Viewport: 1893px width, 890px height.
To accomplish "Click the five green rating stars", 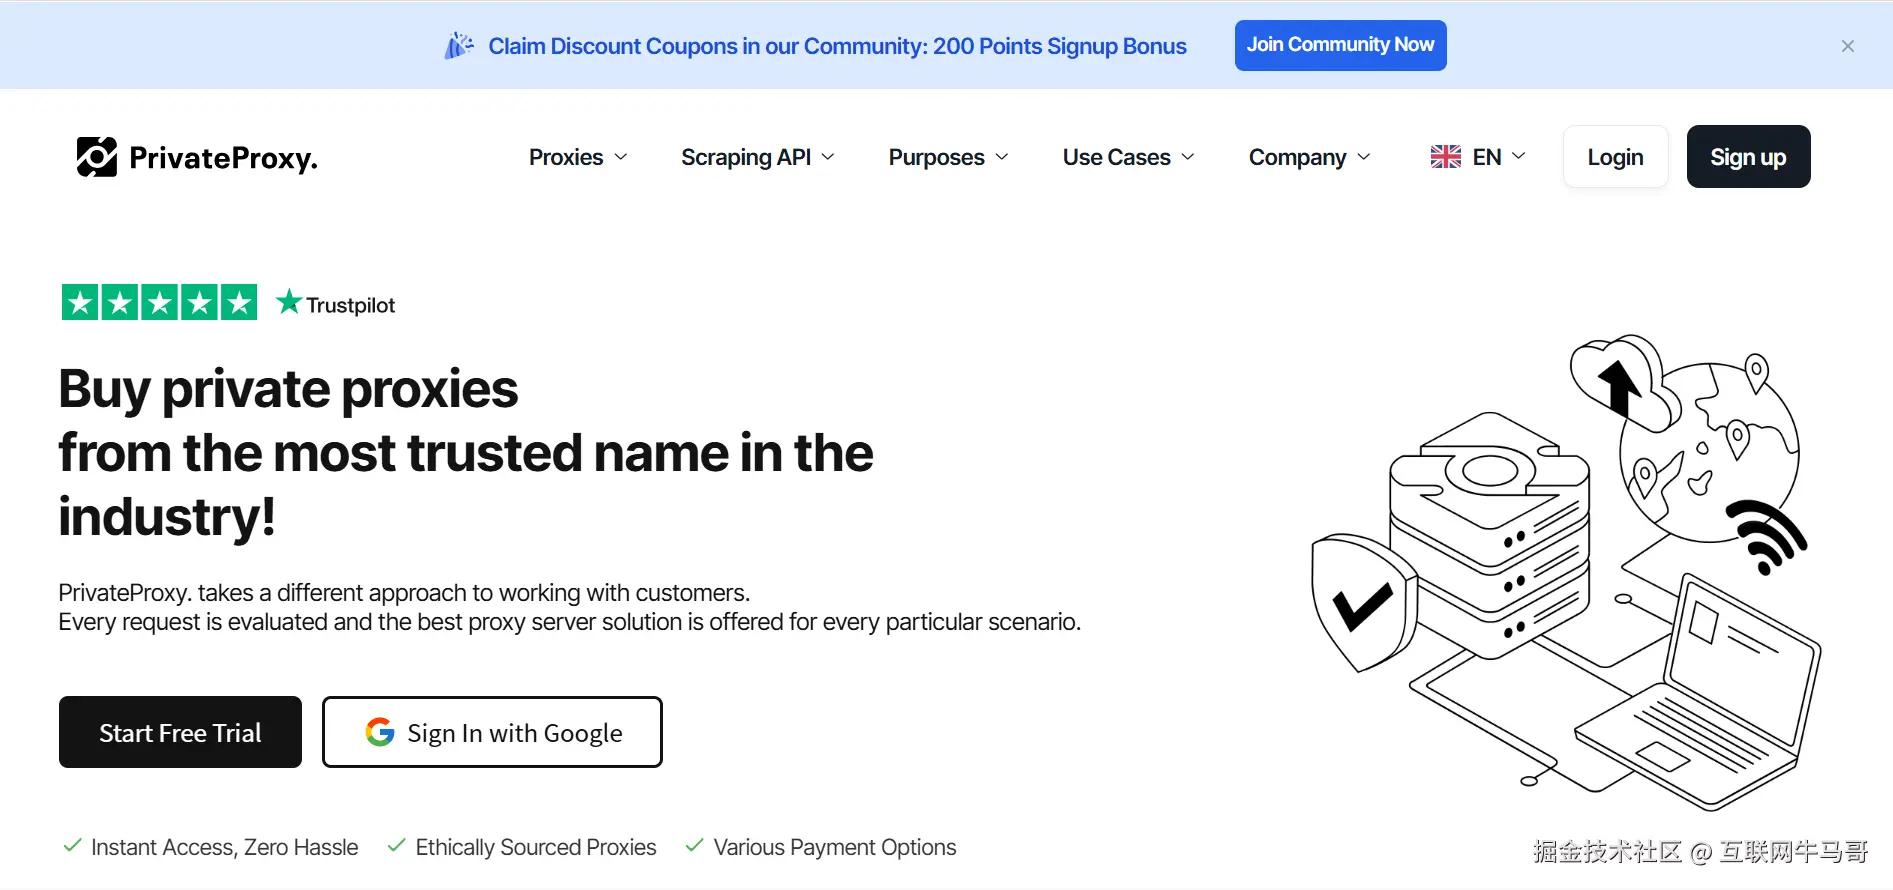I will coord(160,302).
